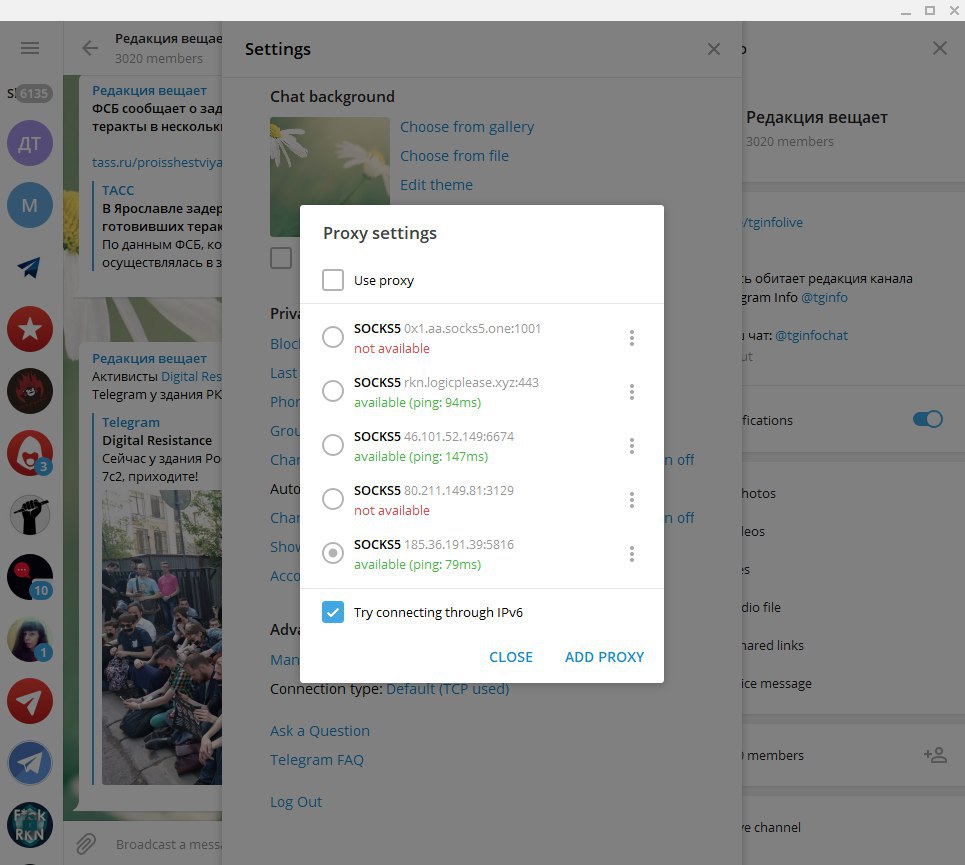Select the 0x1.aa.socks5.one:1001 proxy radio

(333, 337)
